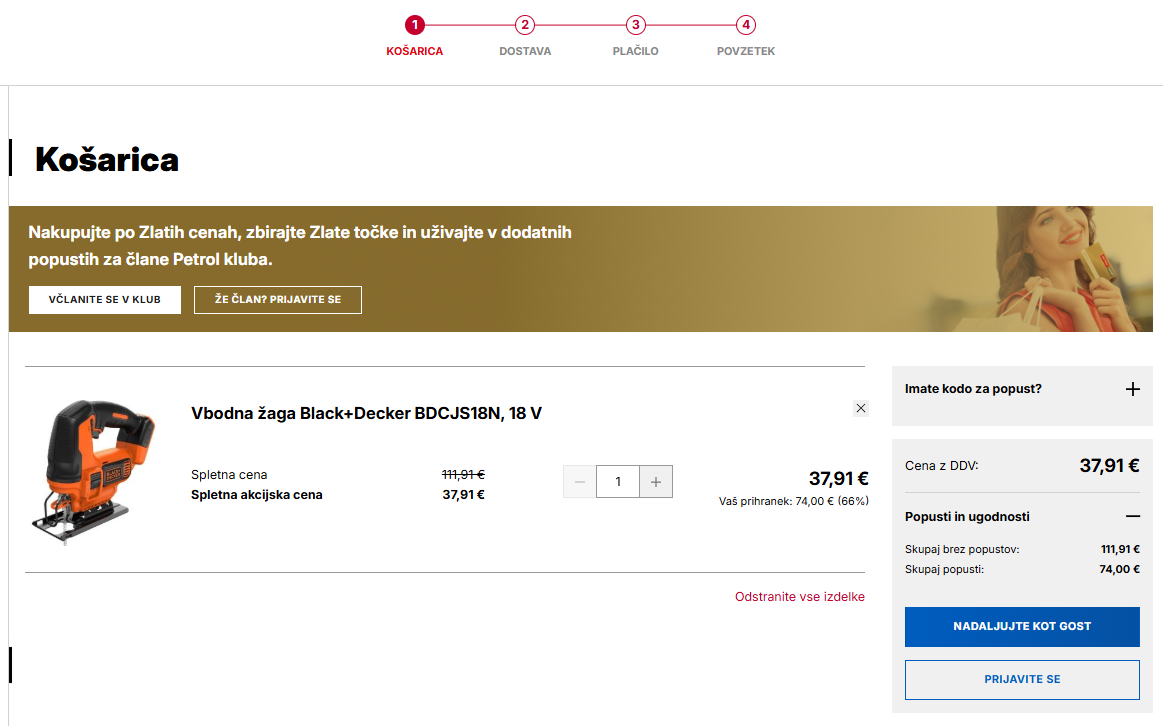Click Včlanite se v klub button
This screenshot has height=726, width=1163.
click(105, 300)
